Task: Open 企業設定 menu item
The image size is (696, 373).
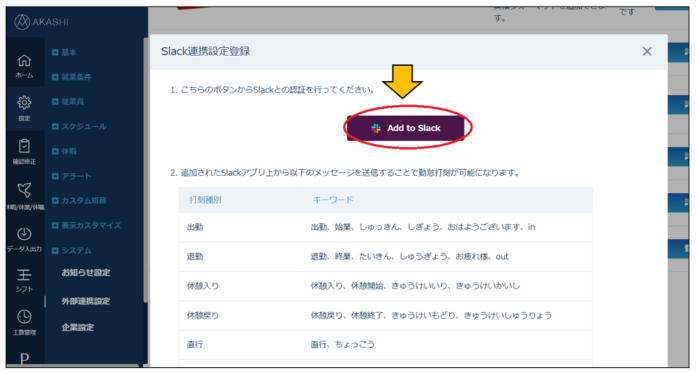Action: [78, 328]
